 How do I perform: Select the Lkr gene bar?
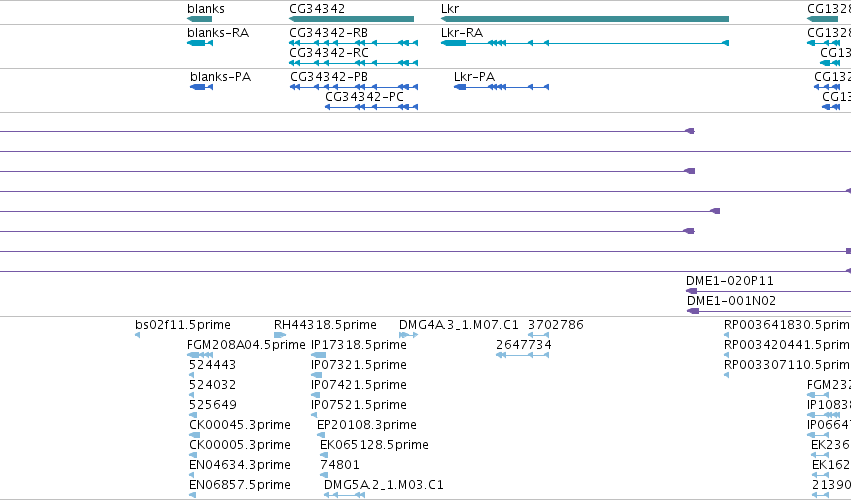pos(585,19)
